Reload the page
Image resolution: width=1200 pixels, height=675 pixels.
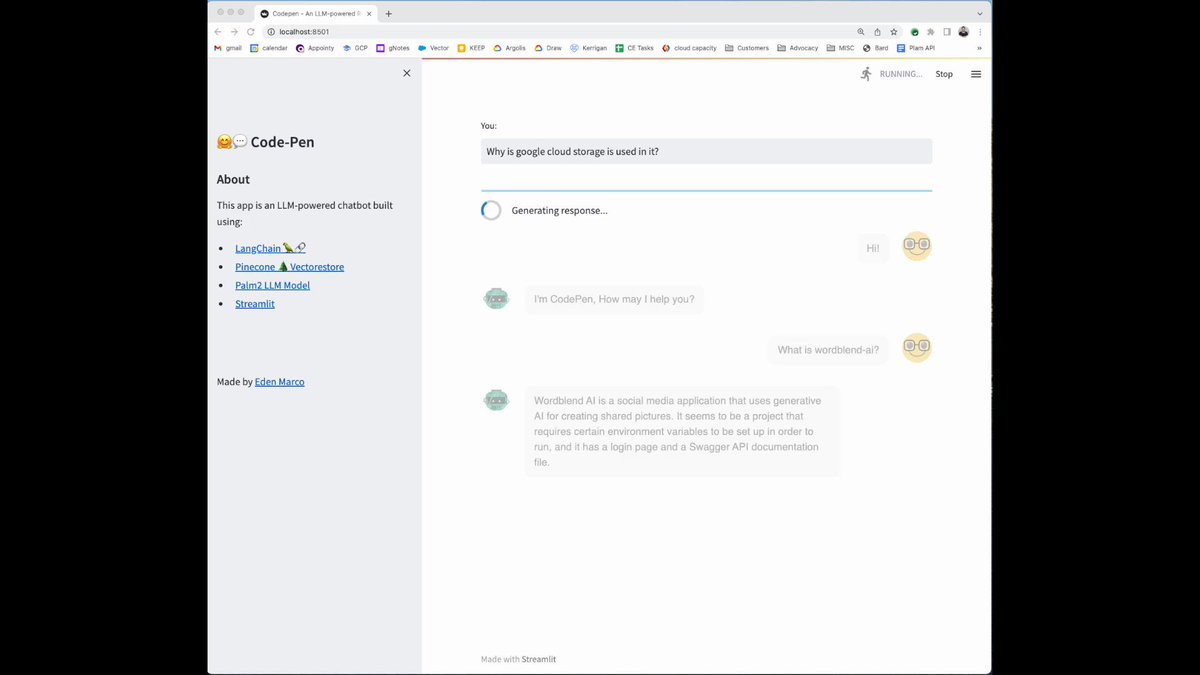tap(250, 31)
